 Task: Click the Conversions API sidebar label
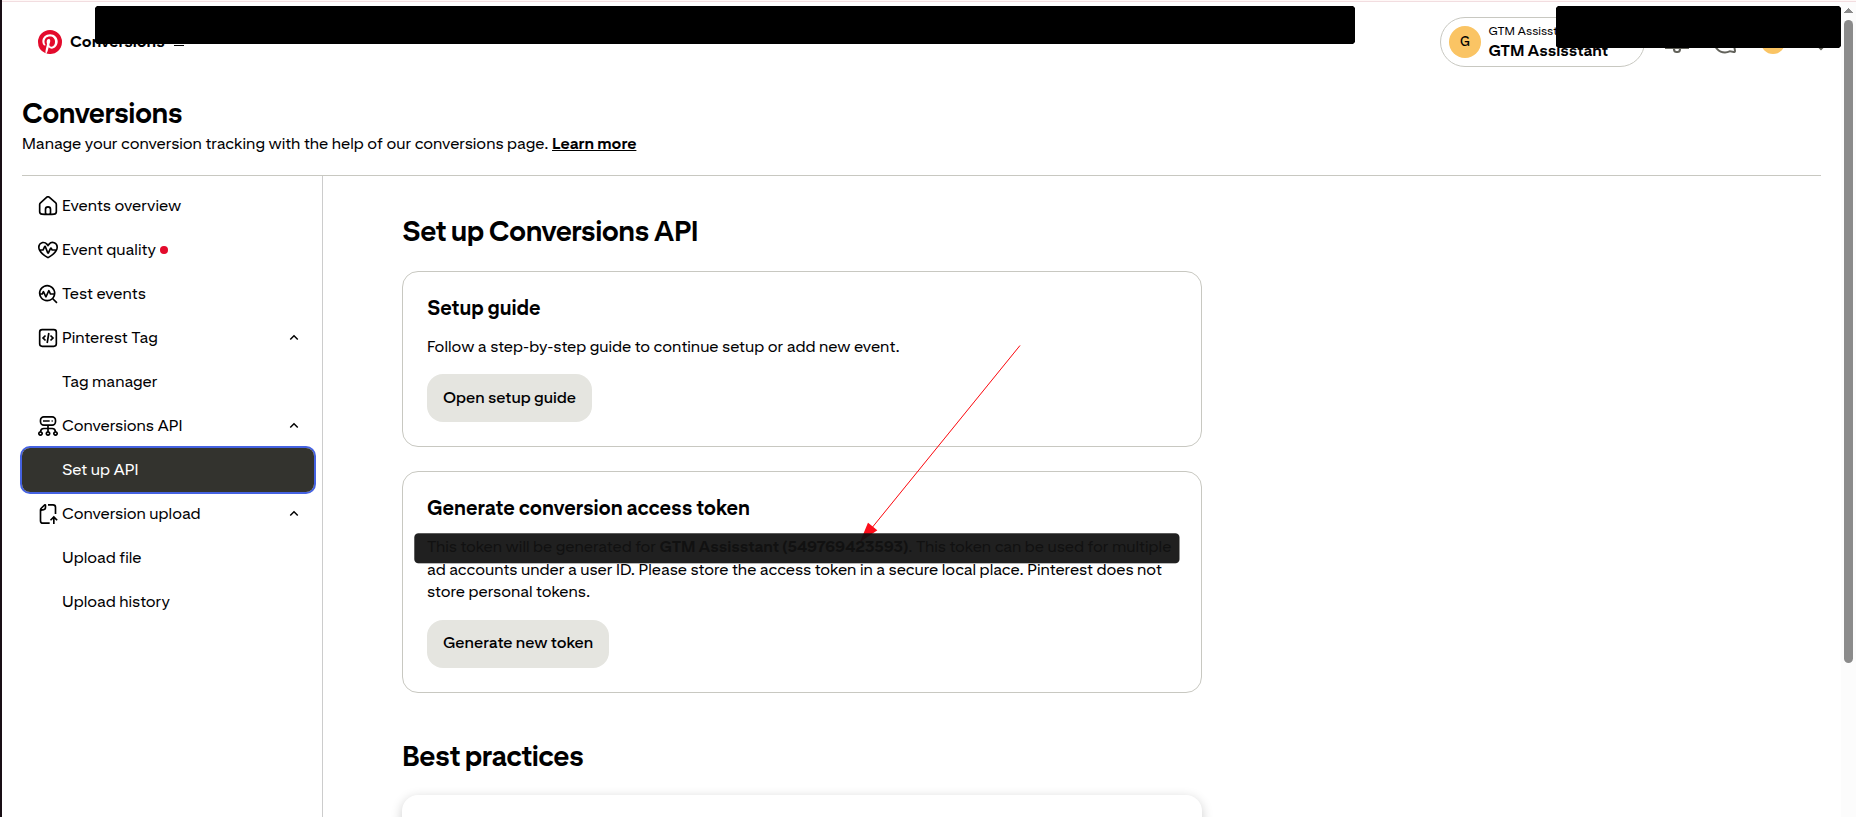[x=122, y=426]
